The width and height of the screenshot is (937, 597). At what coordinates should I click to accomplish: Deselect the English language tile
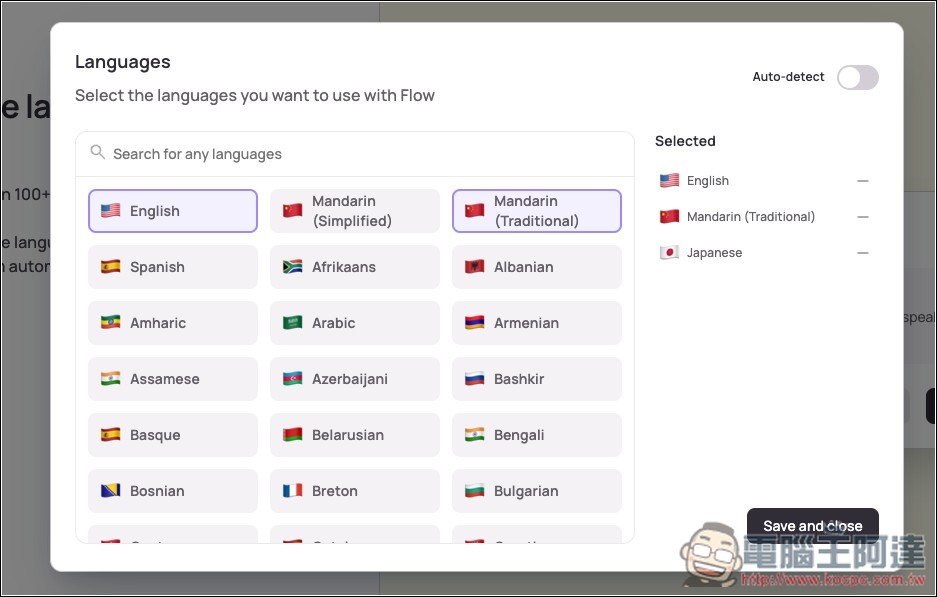[x=173, y=211]
